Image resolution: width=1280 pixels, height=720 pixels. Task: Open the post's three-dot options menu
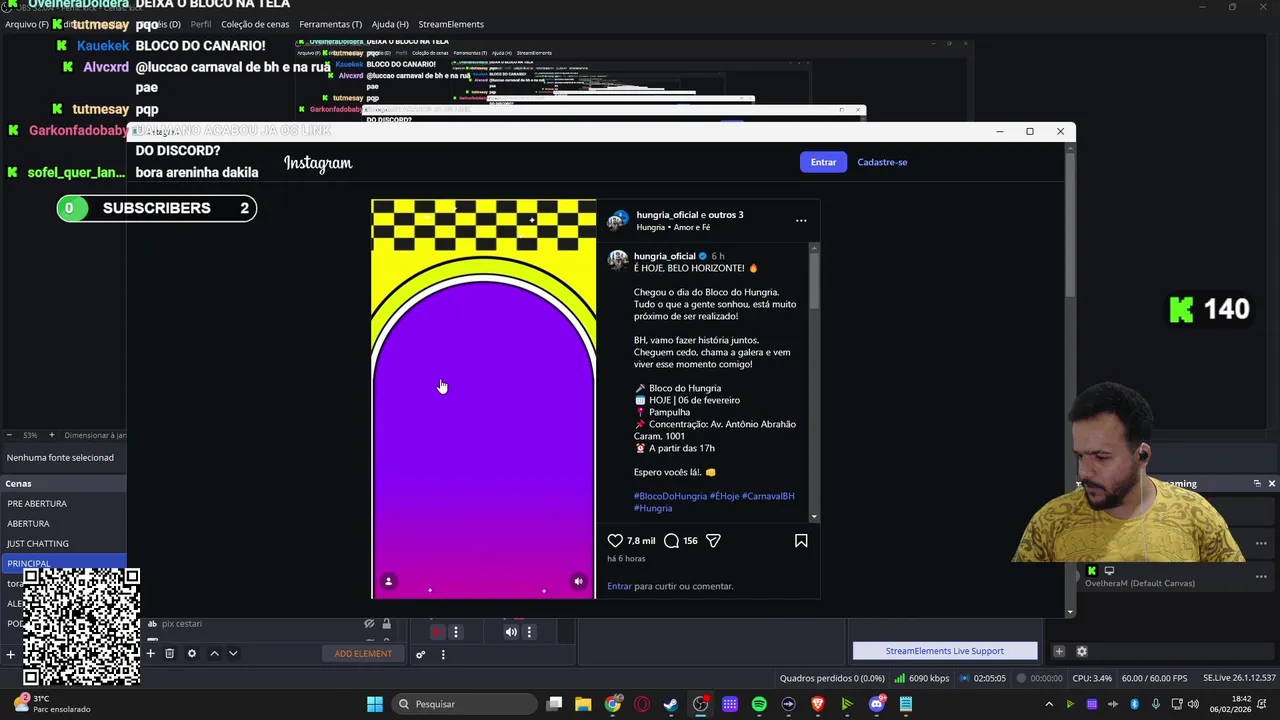[x=801, y=220]
